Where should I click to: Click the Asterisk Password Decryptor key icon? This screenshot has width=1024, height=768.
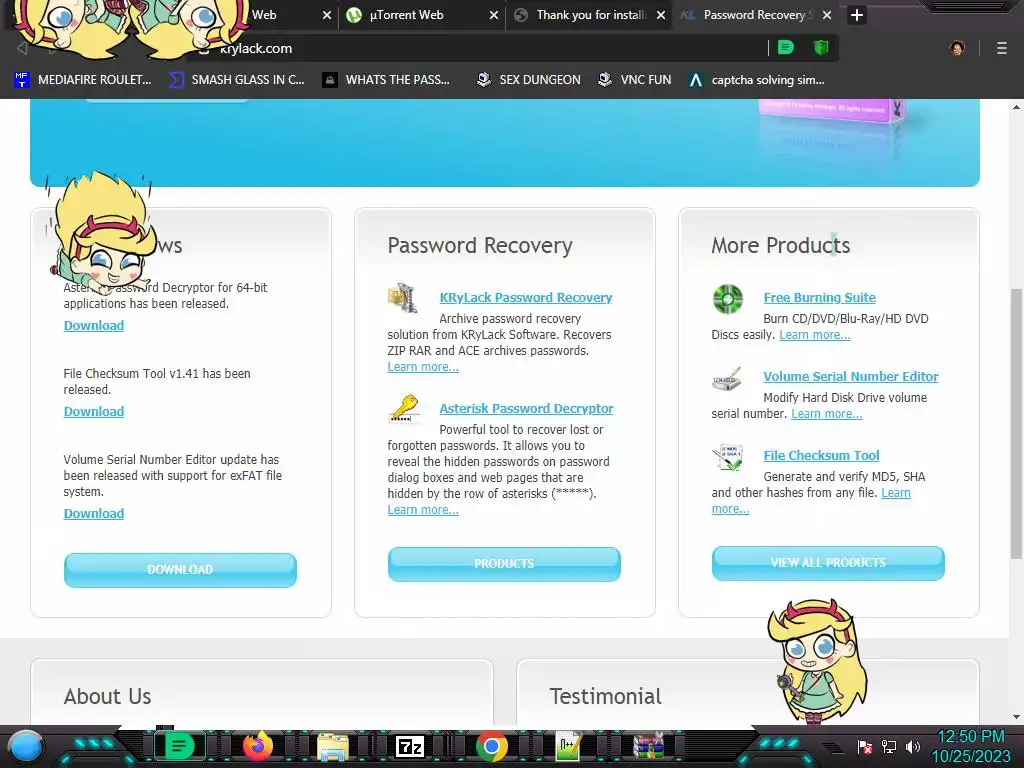tap(404, 409)
